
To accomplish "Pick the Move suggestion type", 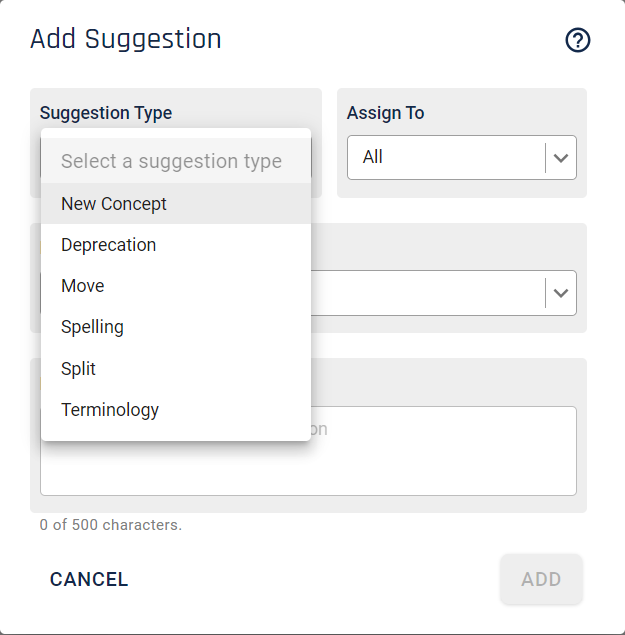I will pos(176,286).
